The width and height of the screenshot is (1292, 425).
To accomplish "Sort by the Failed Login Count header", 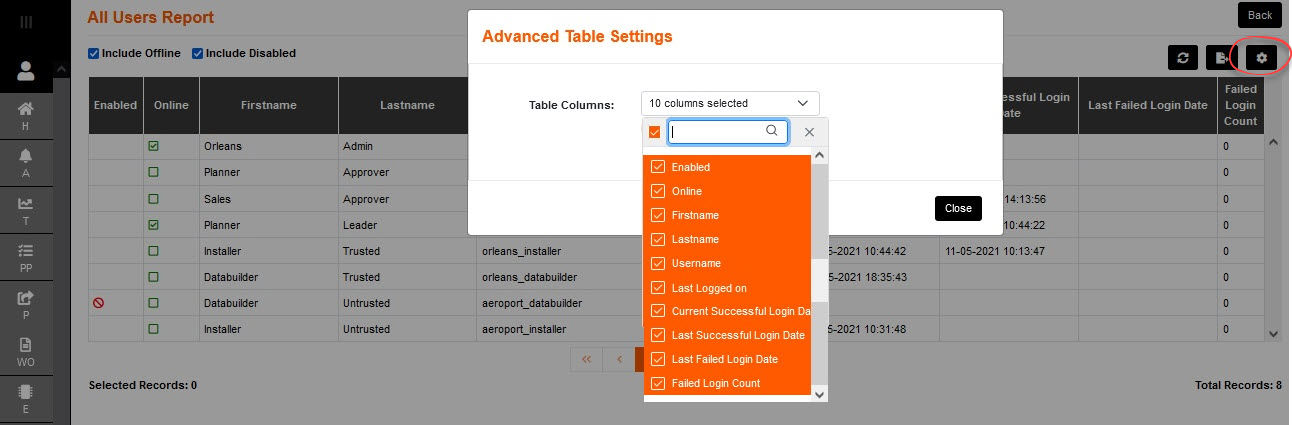I will tap(1240, 105).
